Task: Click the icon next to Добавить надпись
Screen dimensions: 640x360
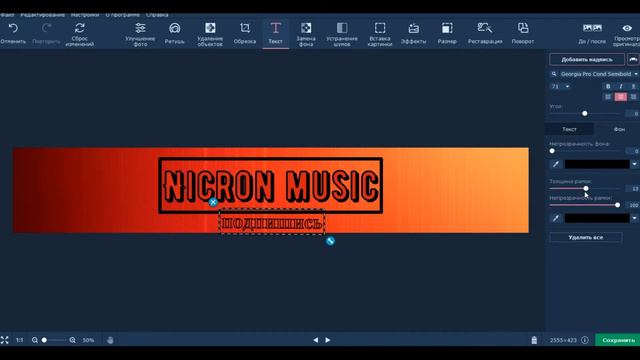Action: (633, 60)
